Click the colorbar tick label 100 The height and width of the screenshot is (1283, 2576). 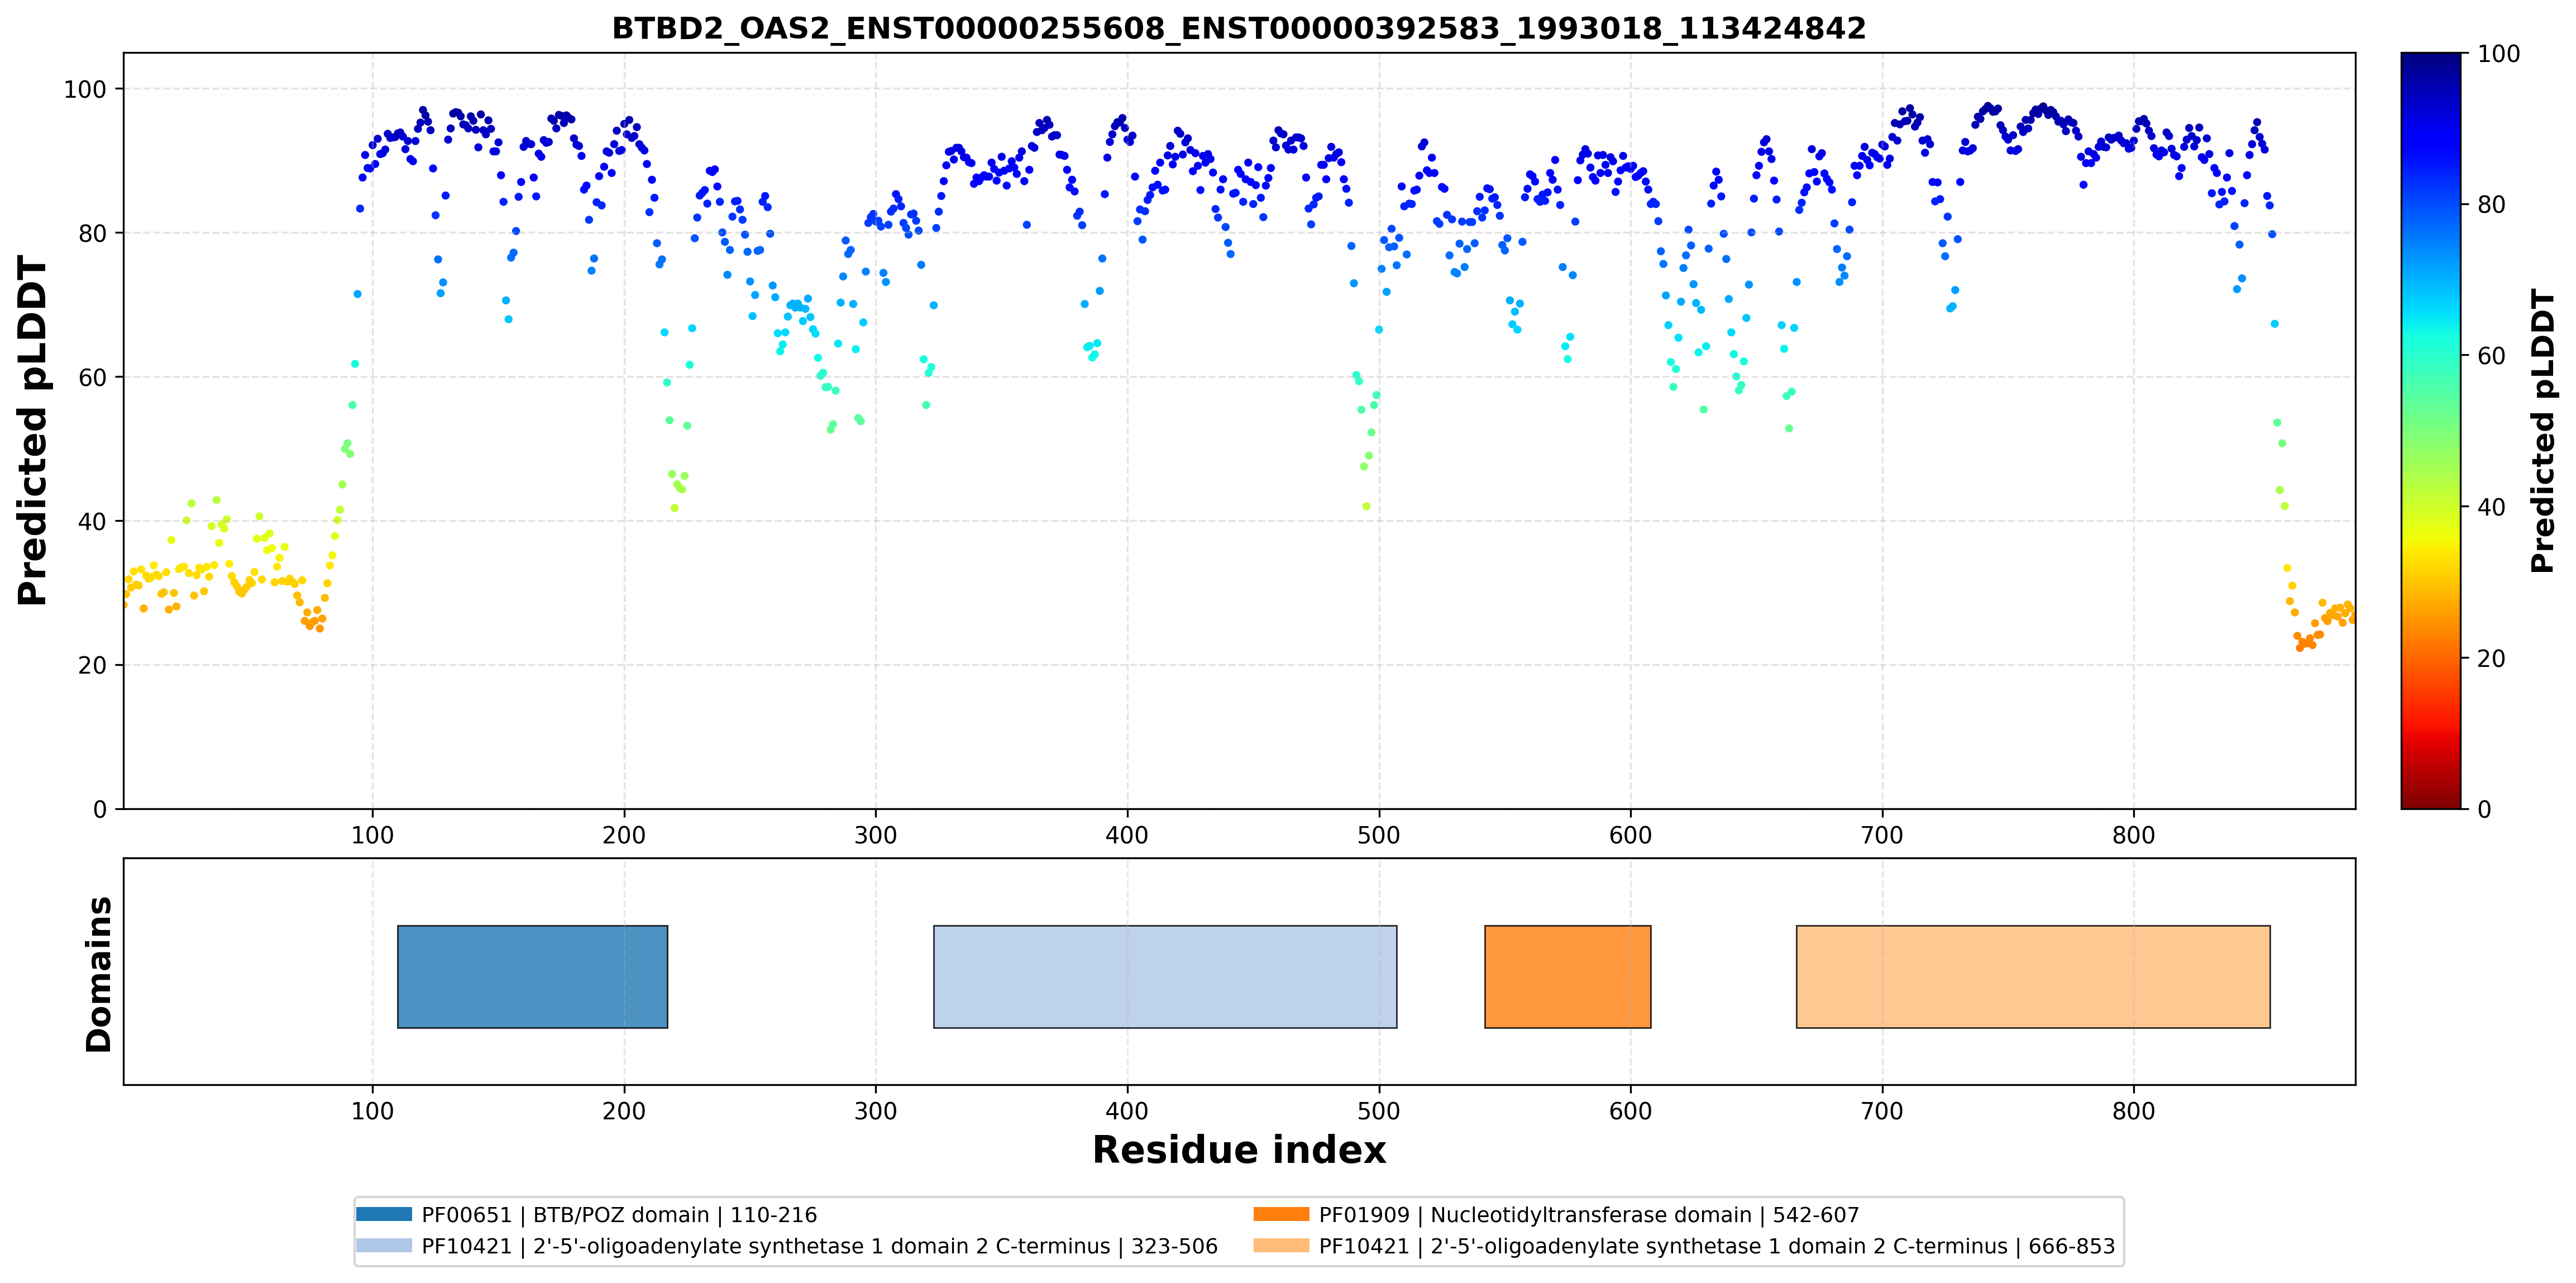[2498, 54]
